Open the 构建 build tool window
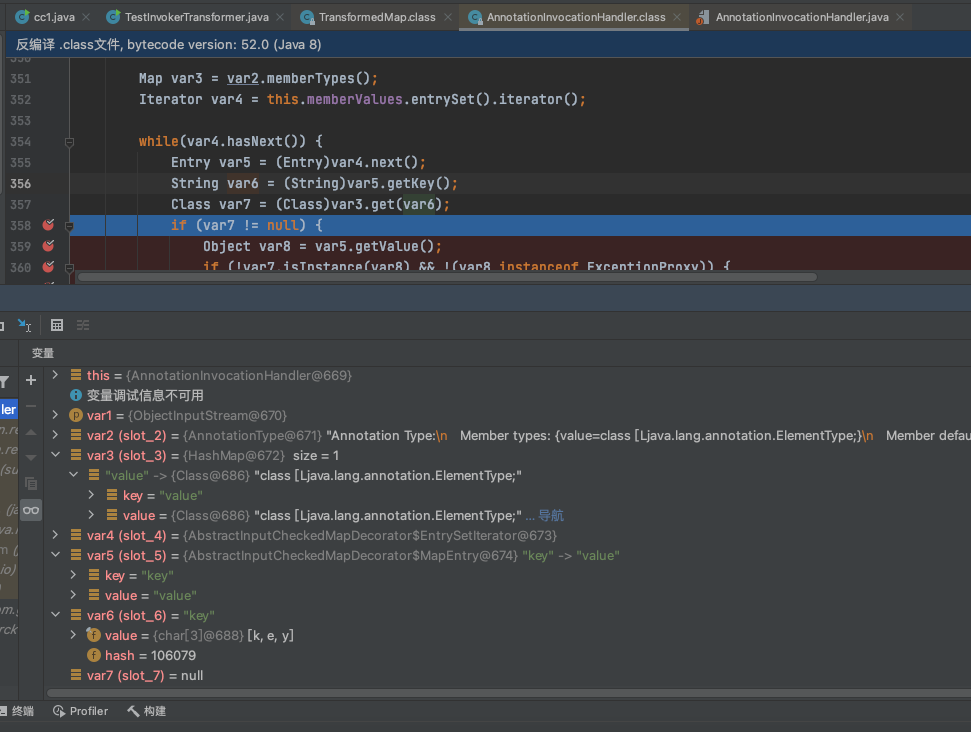 [147, 711]
